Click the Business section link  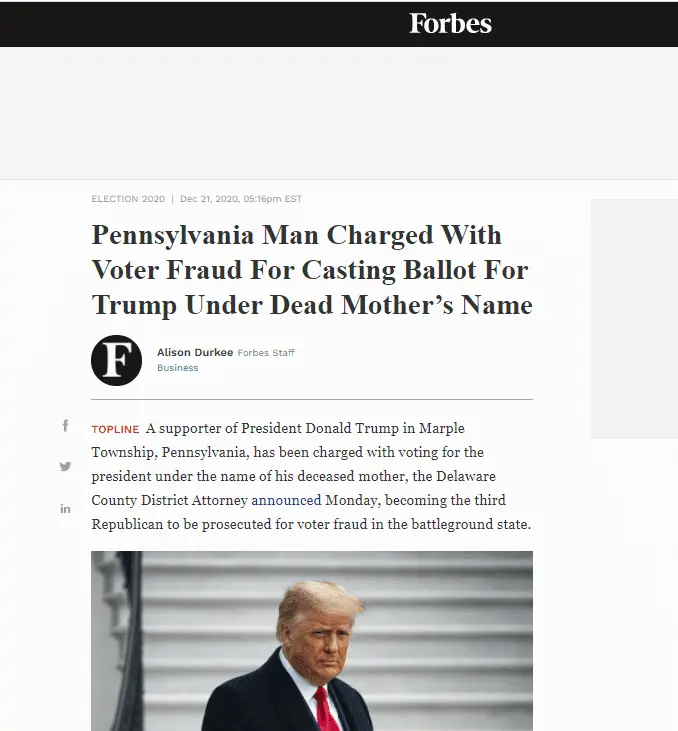point(177,368)
